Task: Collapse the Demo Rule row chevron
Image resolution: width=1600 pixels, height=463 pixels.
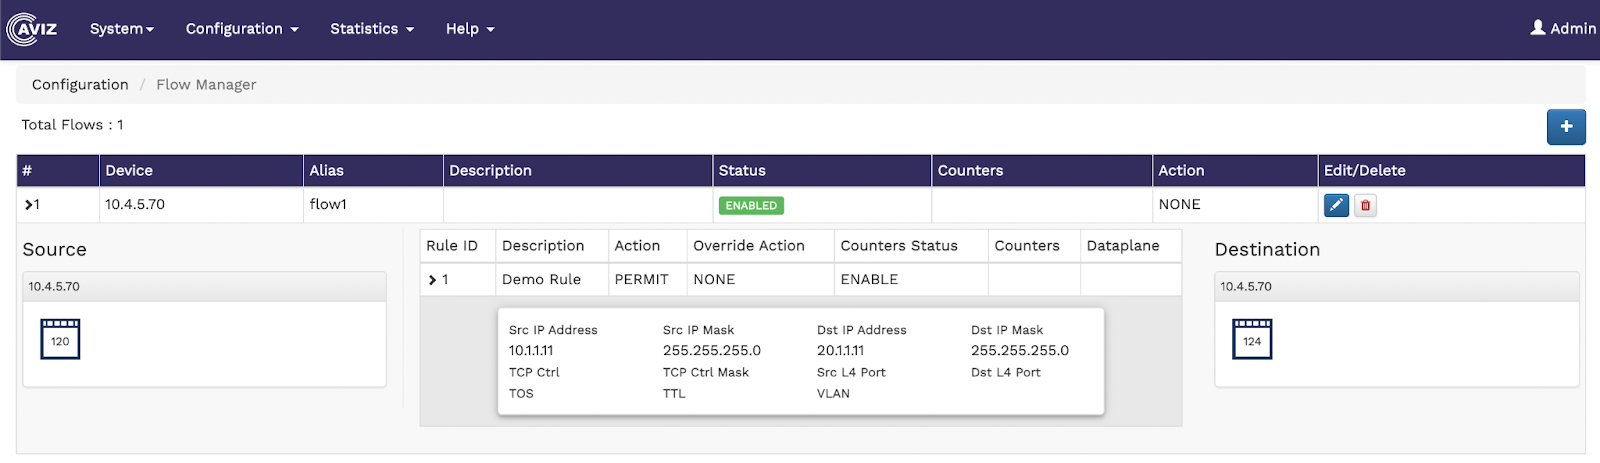Action: (432, 280)
